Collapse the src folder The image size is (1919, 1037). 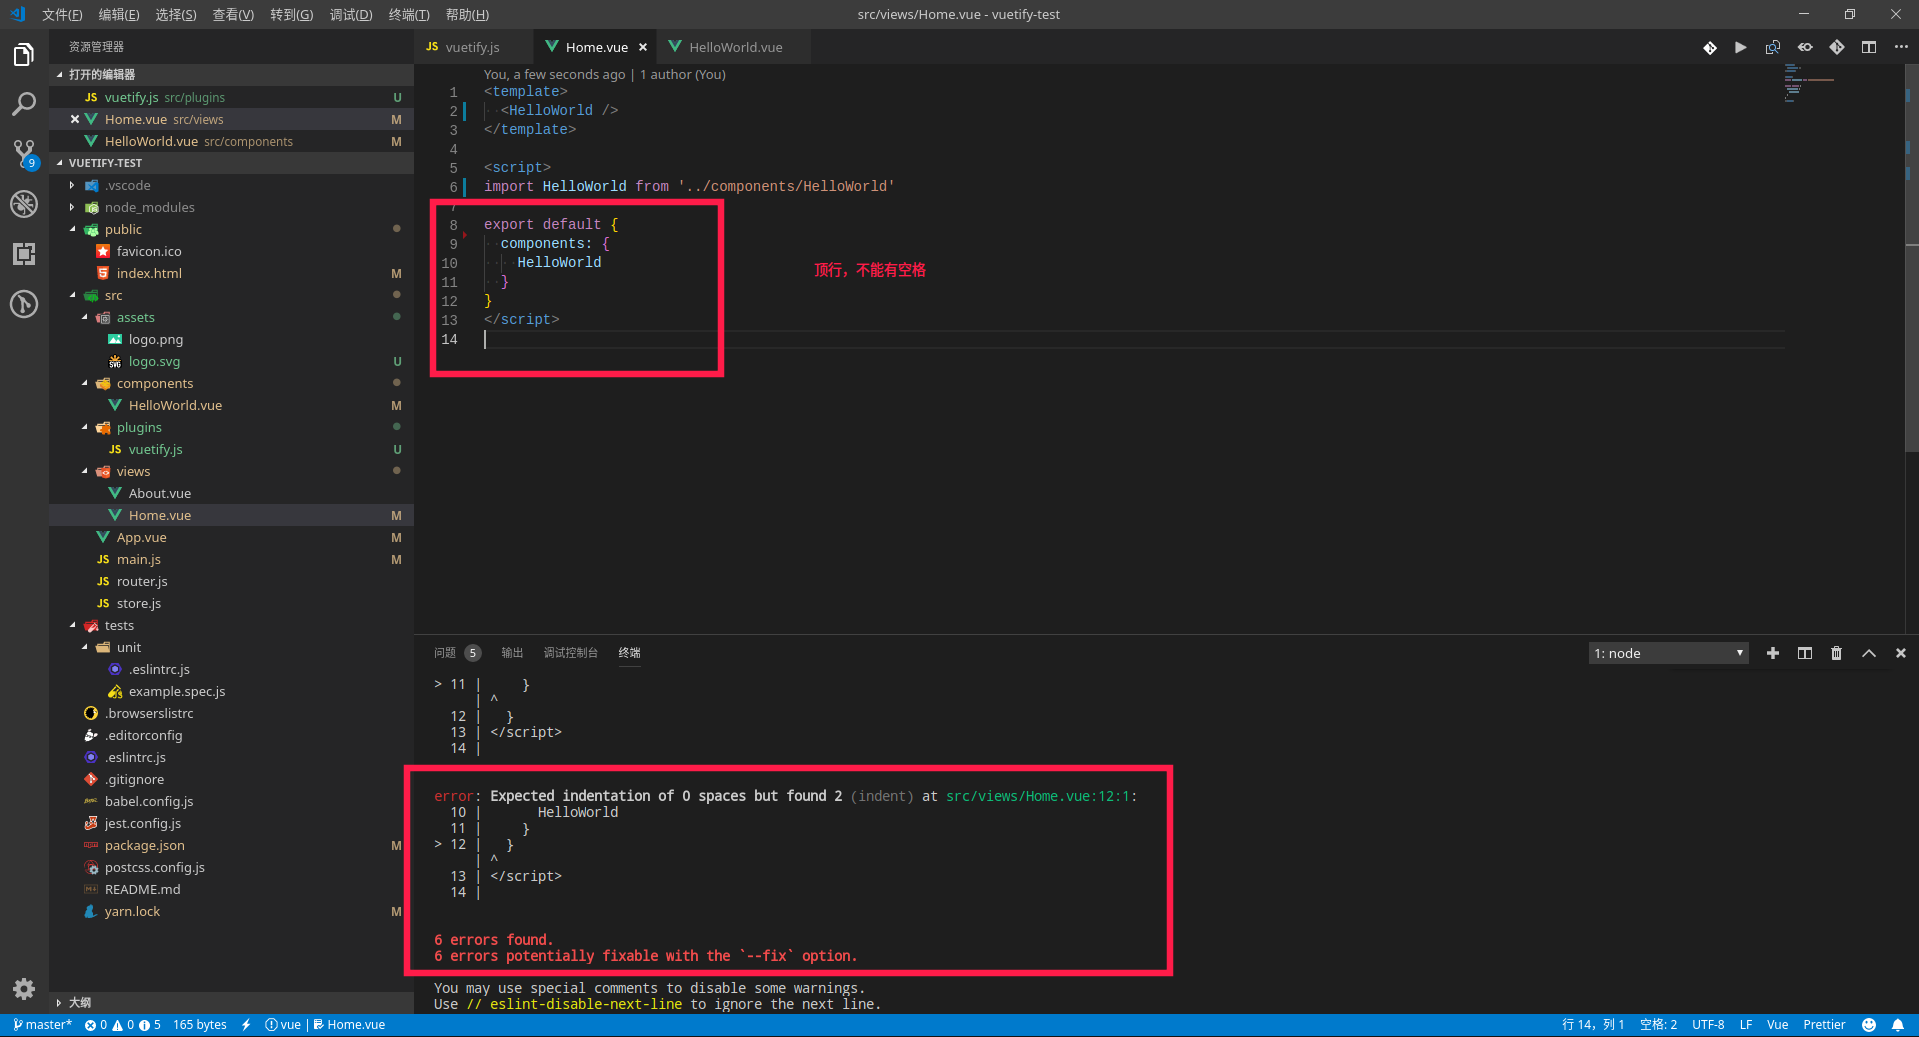[113, 295]
